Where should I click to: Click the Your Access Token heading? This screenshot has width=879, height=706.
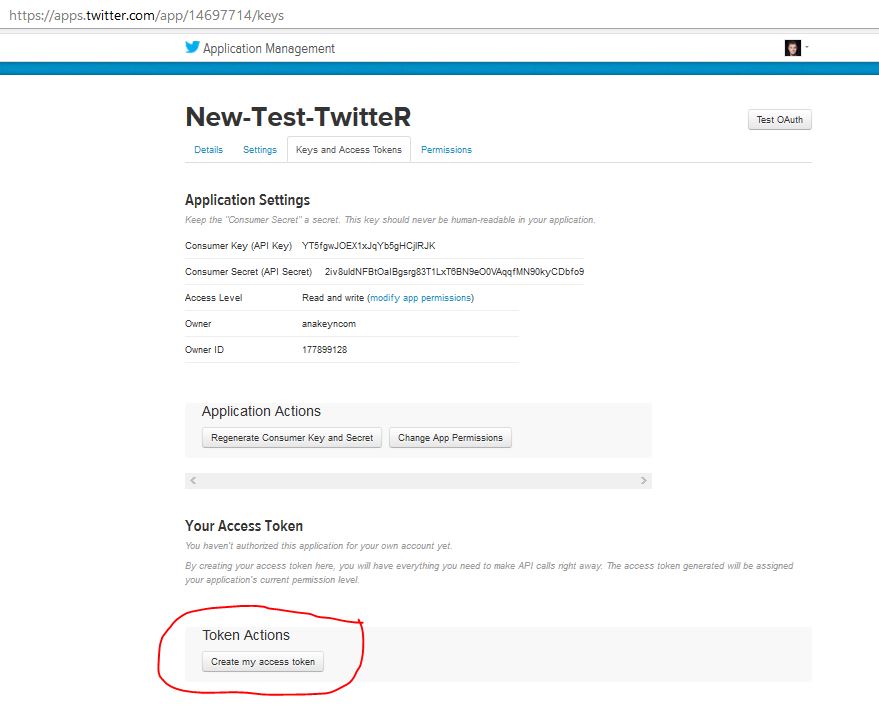(x=244, y=526)
